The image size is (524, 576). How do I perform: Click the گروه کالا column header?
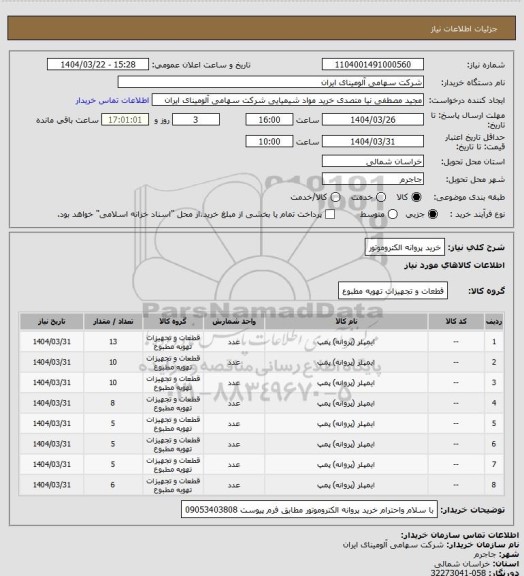click(x=173, y=321)
